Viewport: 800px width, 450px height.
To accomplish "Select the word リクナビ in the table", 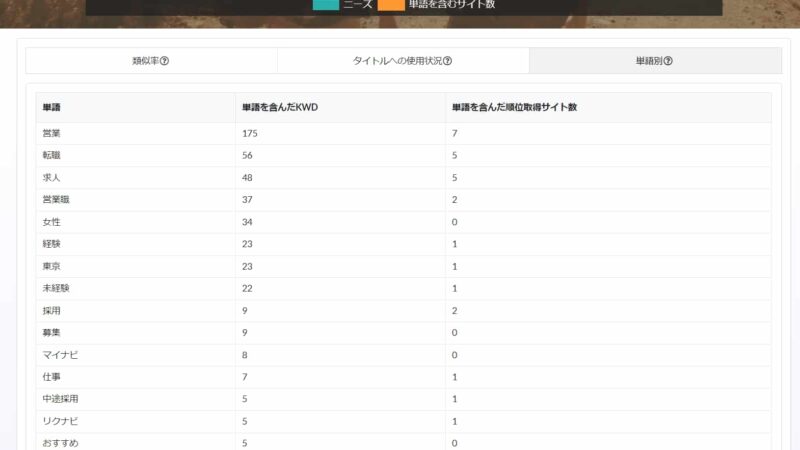I will (x=60, y=421).
